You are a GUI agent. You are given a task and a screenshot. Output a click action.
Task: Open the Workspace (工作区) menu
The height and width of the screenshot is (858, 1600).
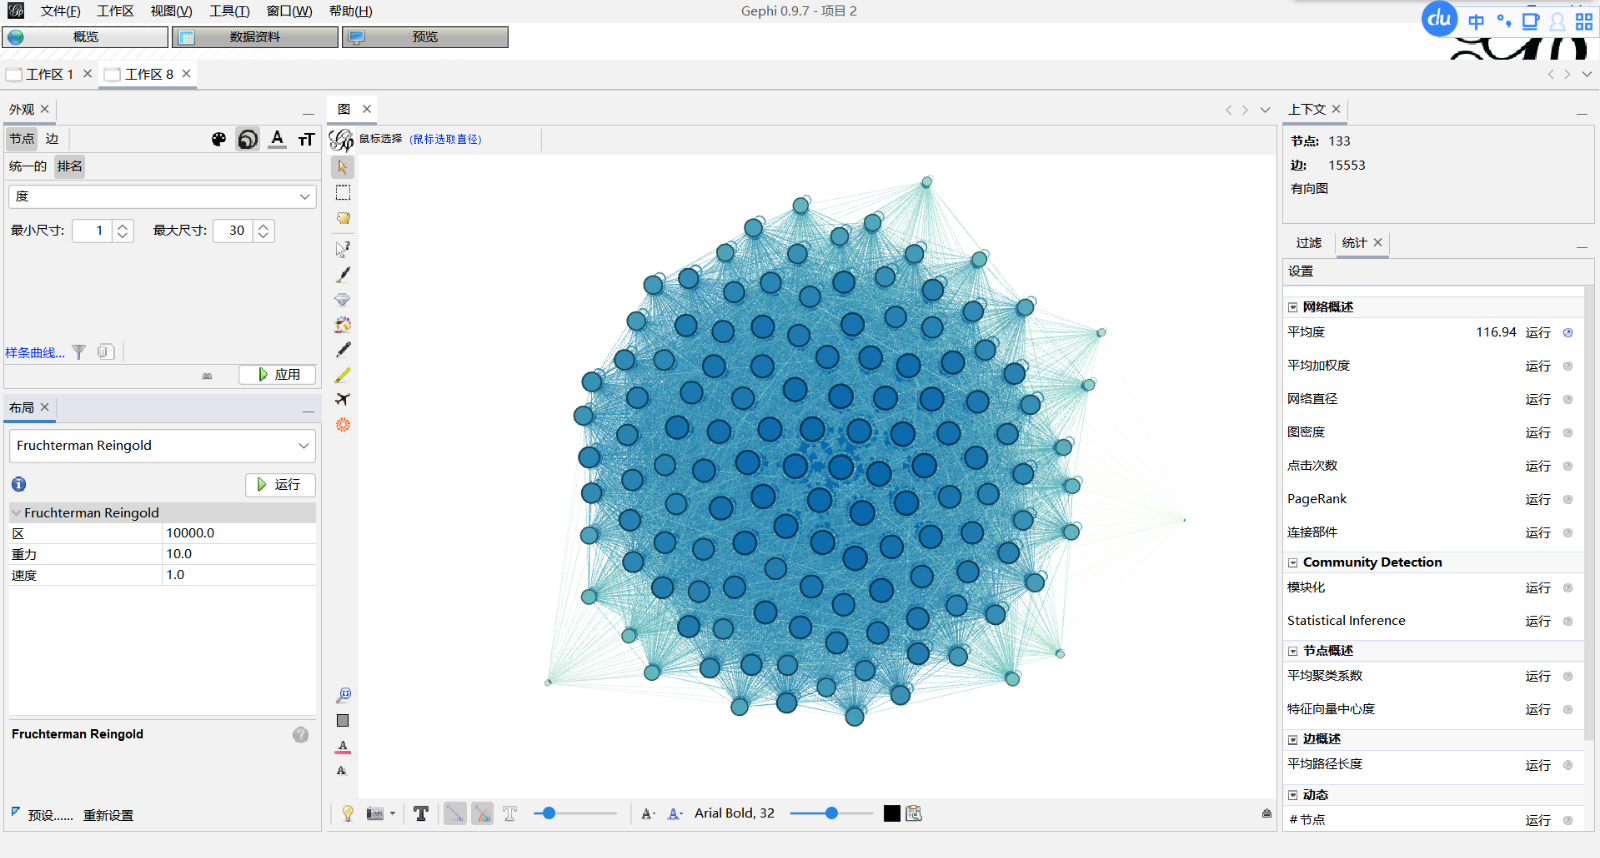pyautogui.click(x=115, y=11)
